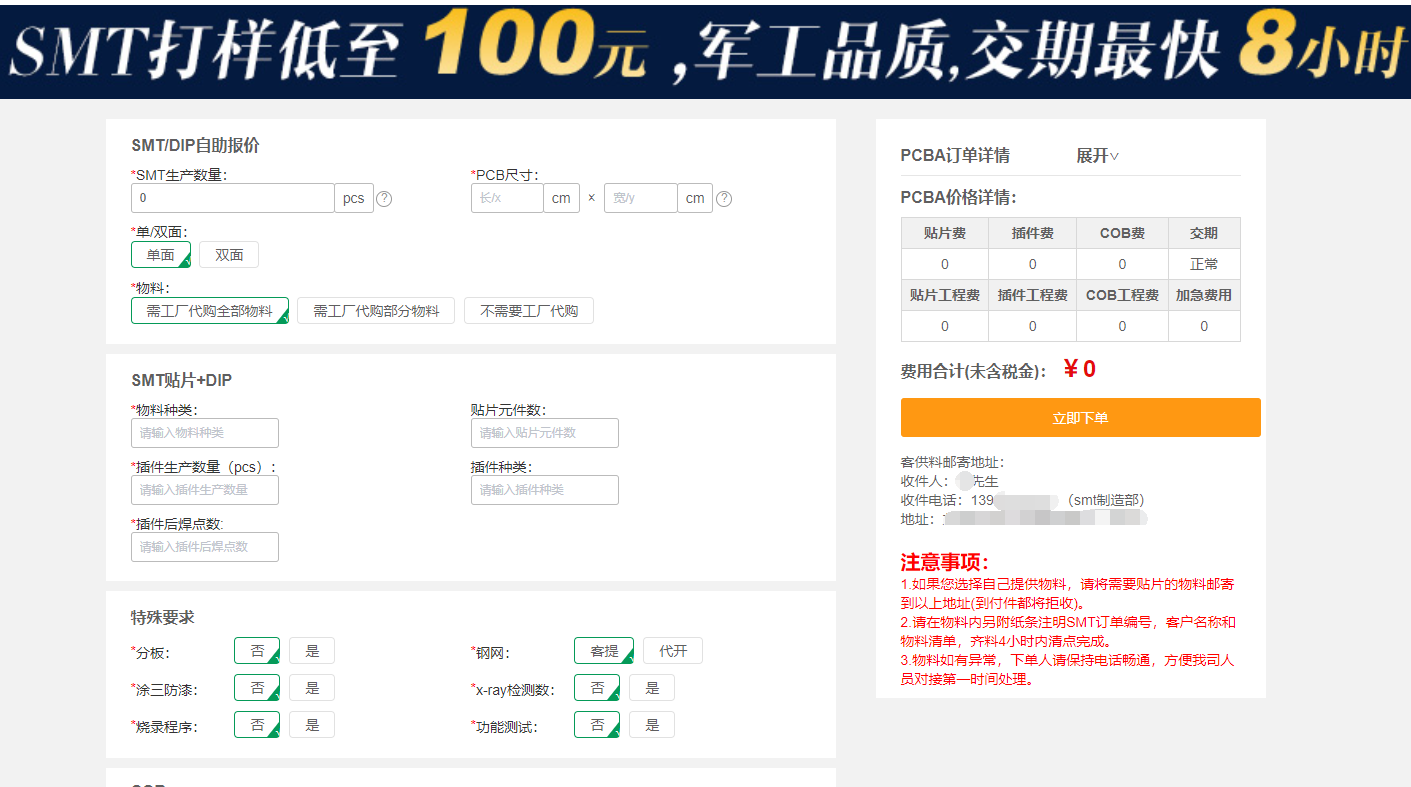Open the PCB尺寸 help tooltip icon

tap(723, 198)
